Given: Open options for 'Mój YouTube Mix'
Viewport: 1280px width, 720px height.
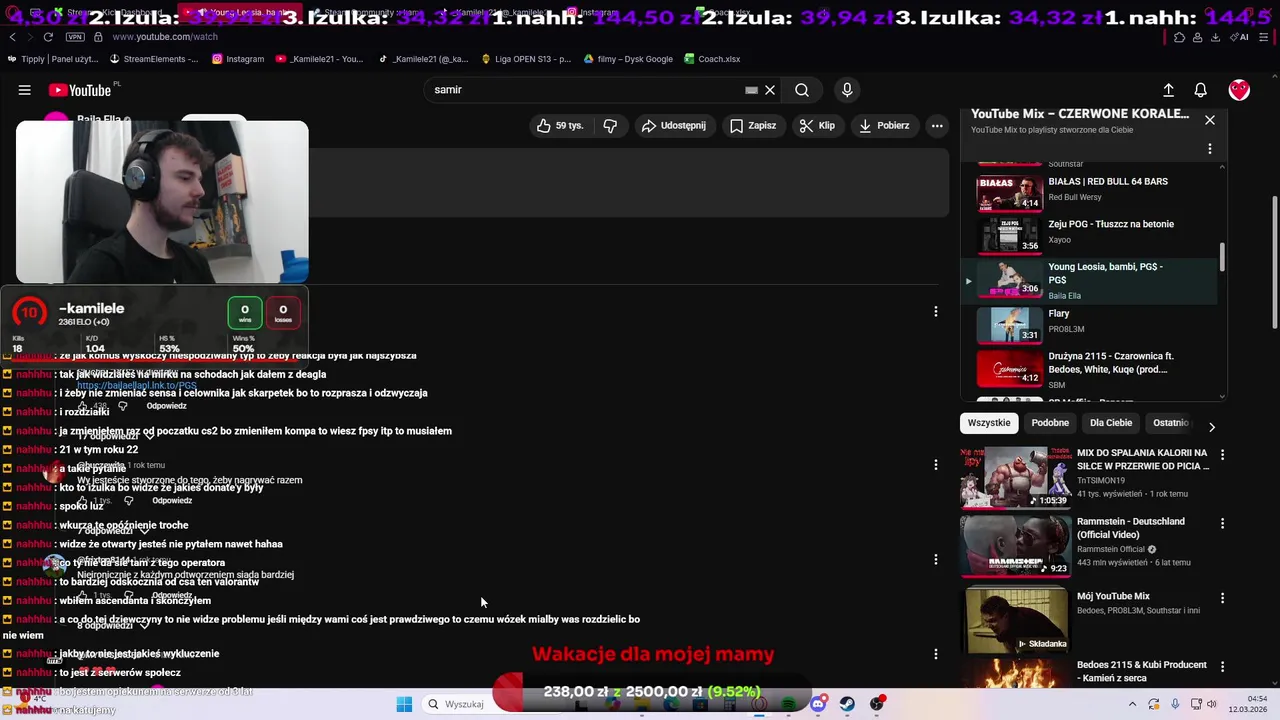Looking at the screenshot, I should 1222,598.
